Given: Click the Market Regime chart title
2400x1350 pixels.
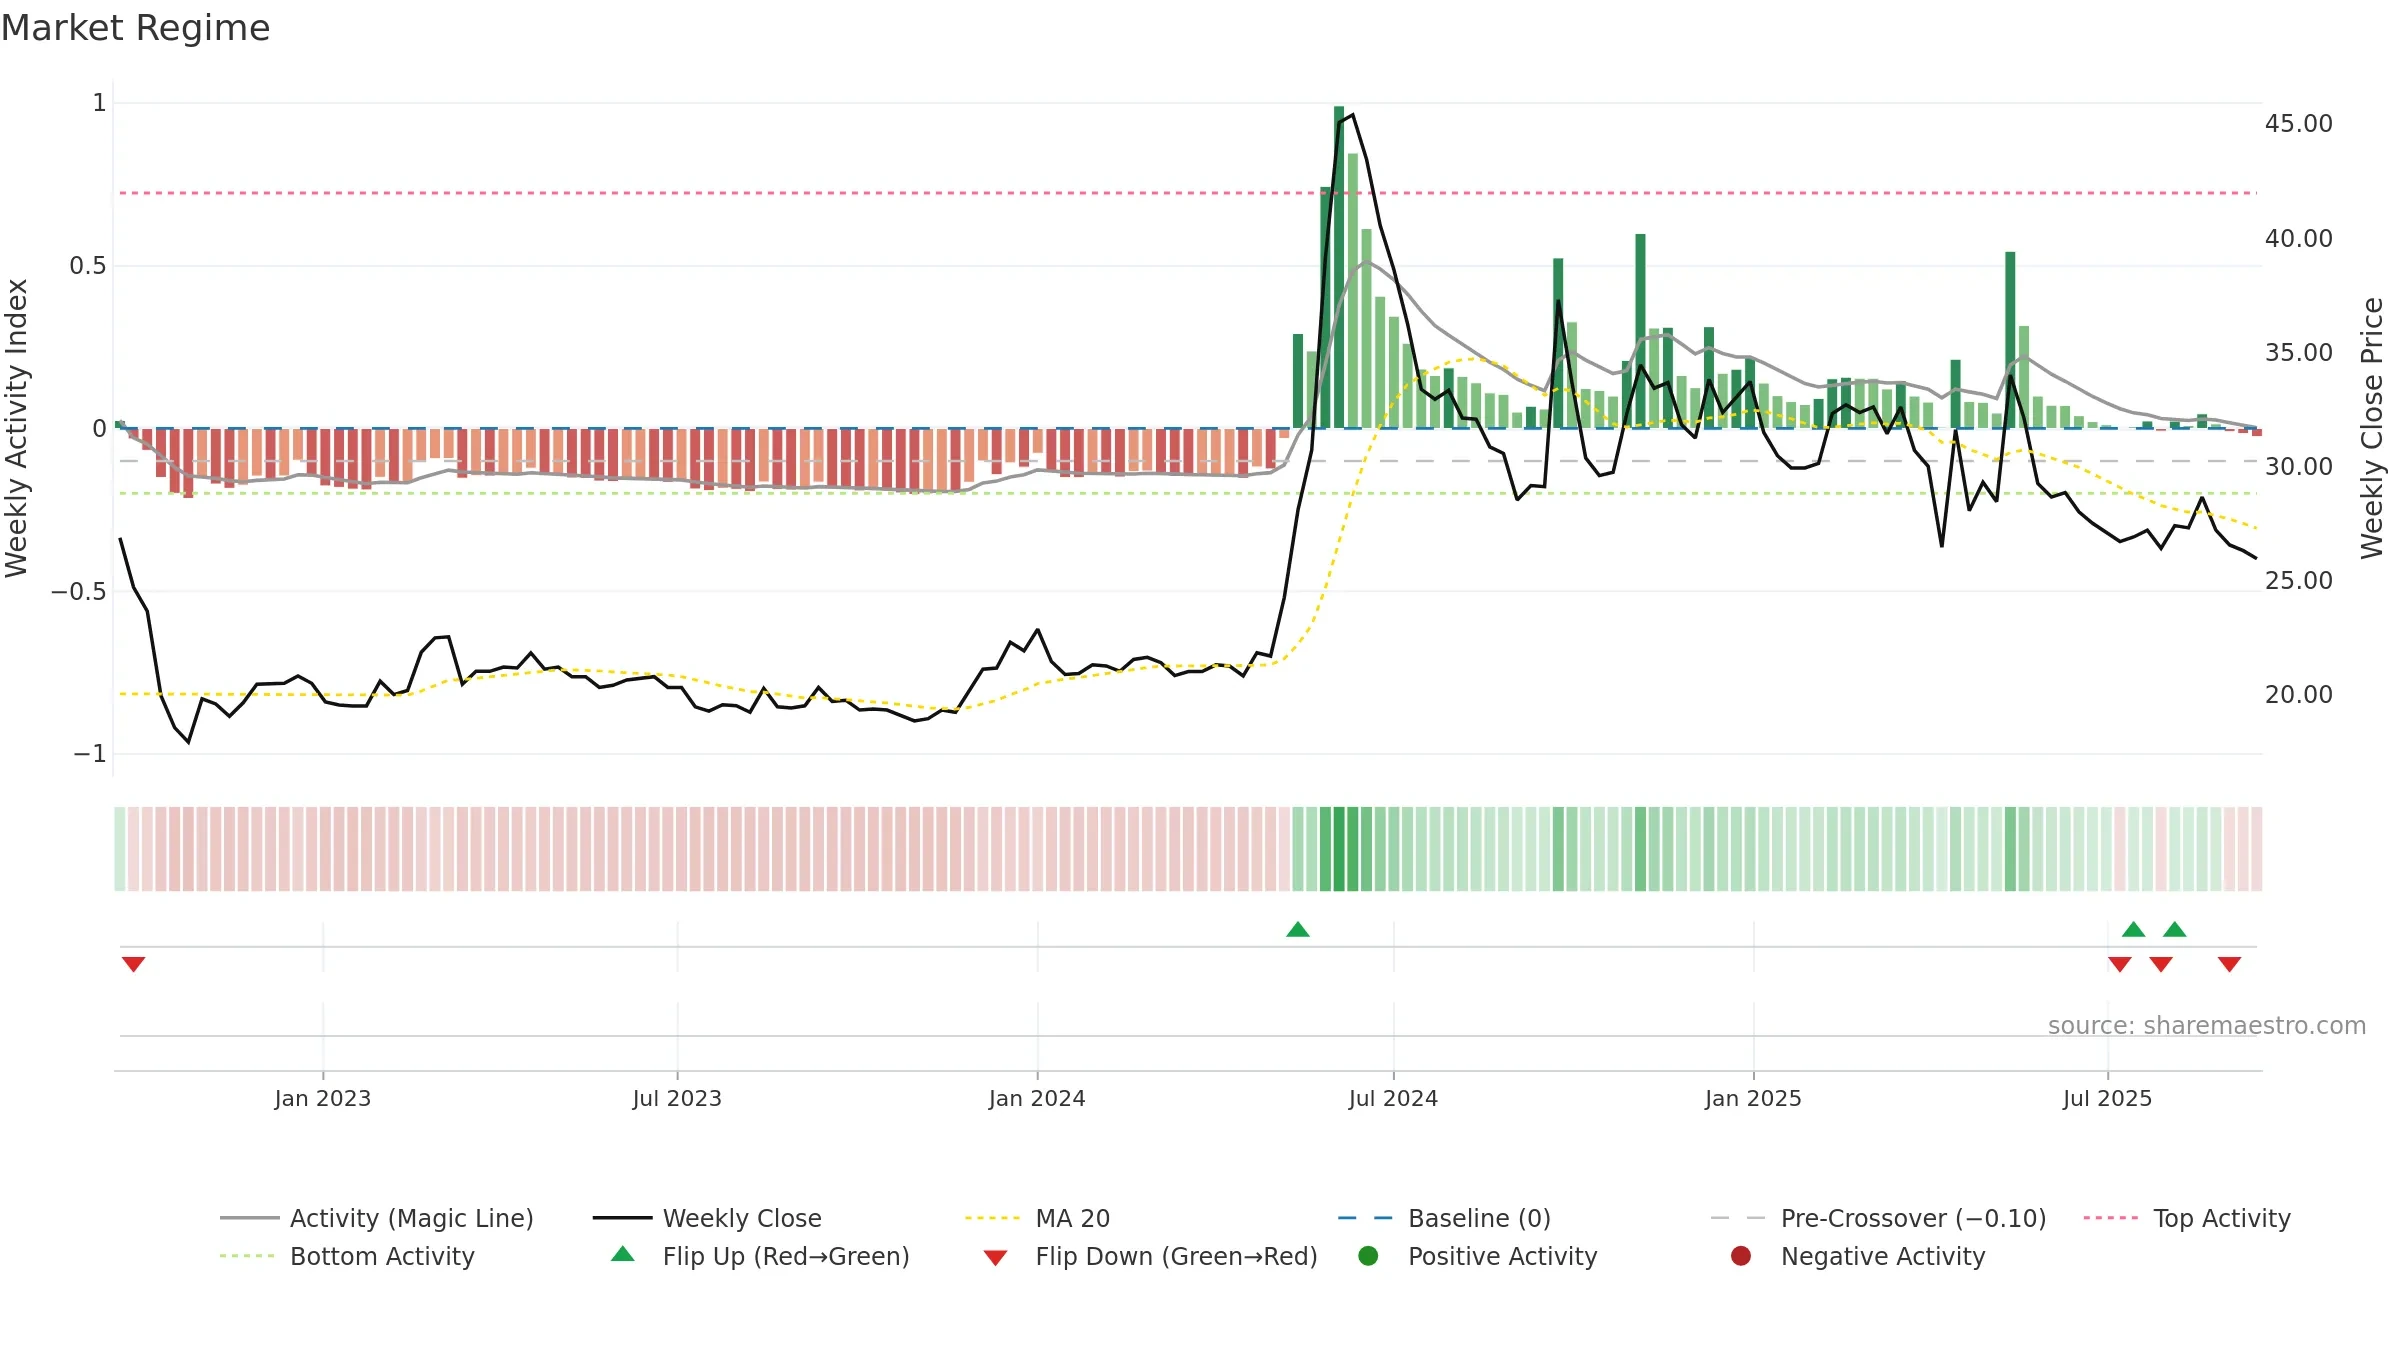Looking at the screenshot, I should (135, 28).
